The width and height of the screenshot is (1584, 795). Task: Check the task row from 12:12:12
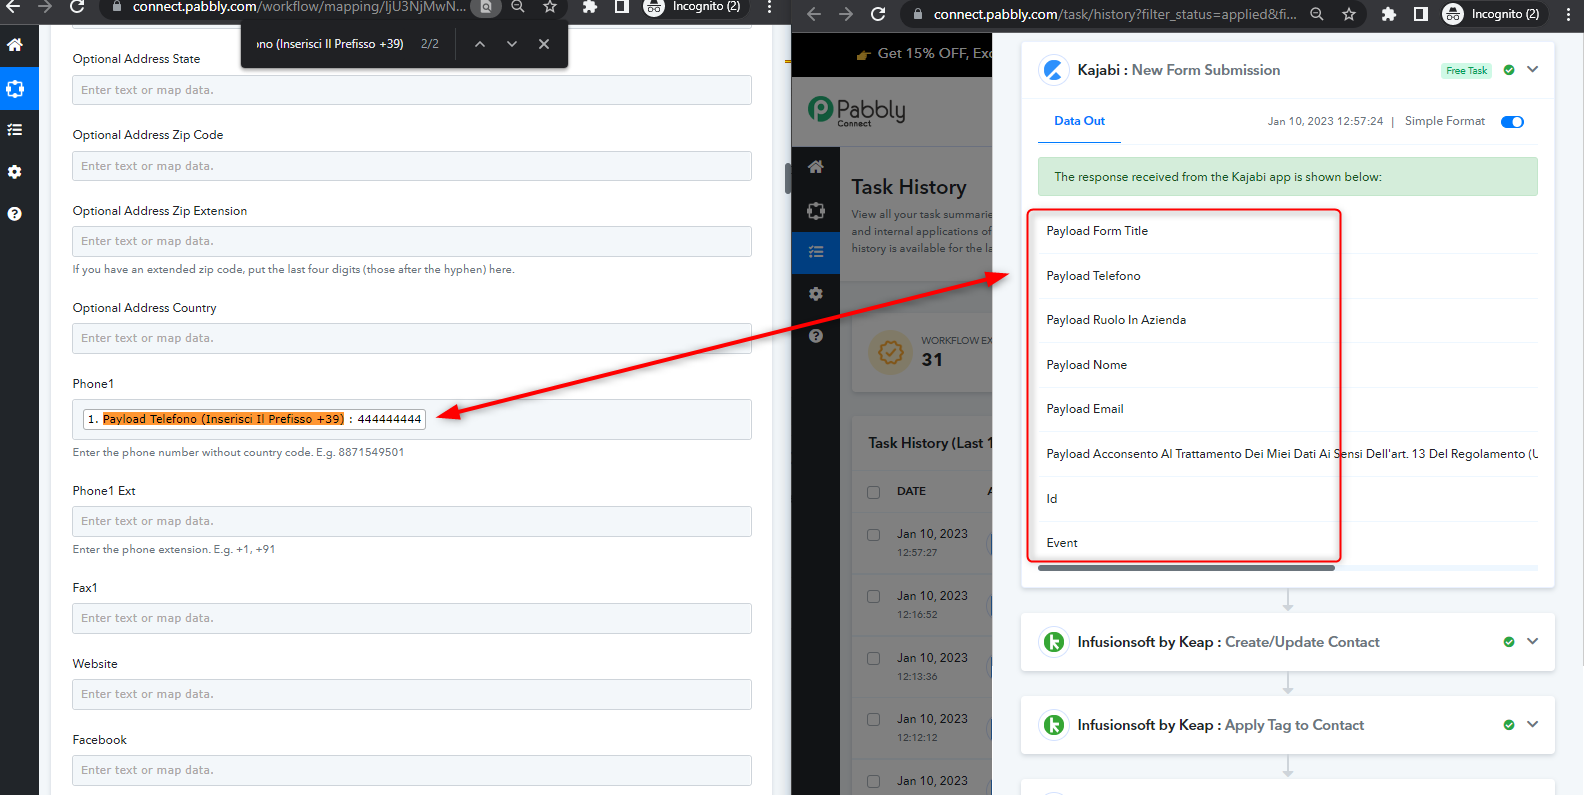point(874,720)
